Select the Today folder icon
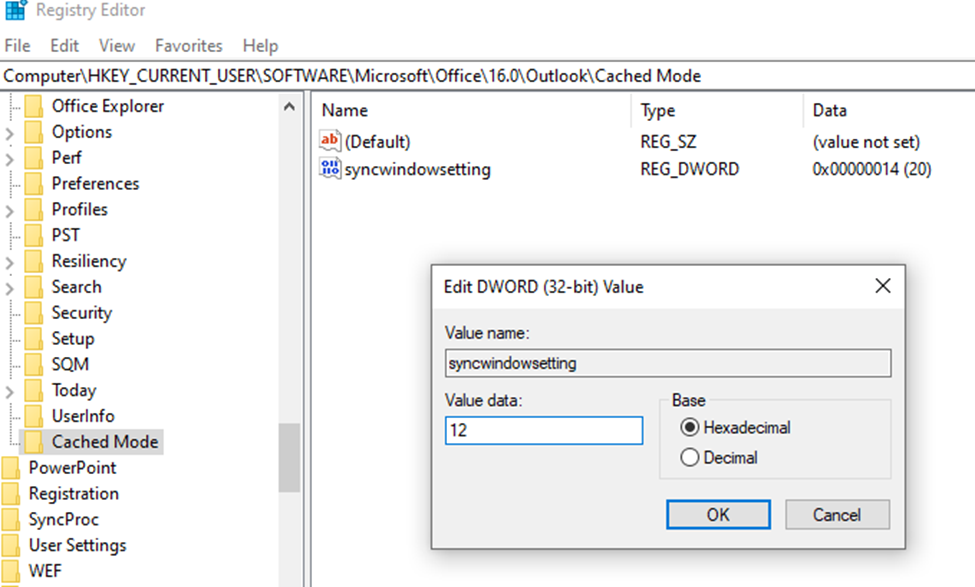Viewport: 975px width, 587px height. [34, 391]
